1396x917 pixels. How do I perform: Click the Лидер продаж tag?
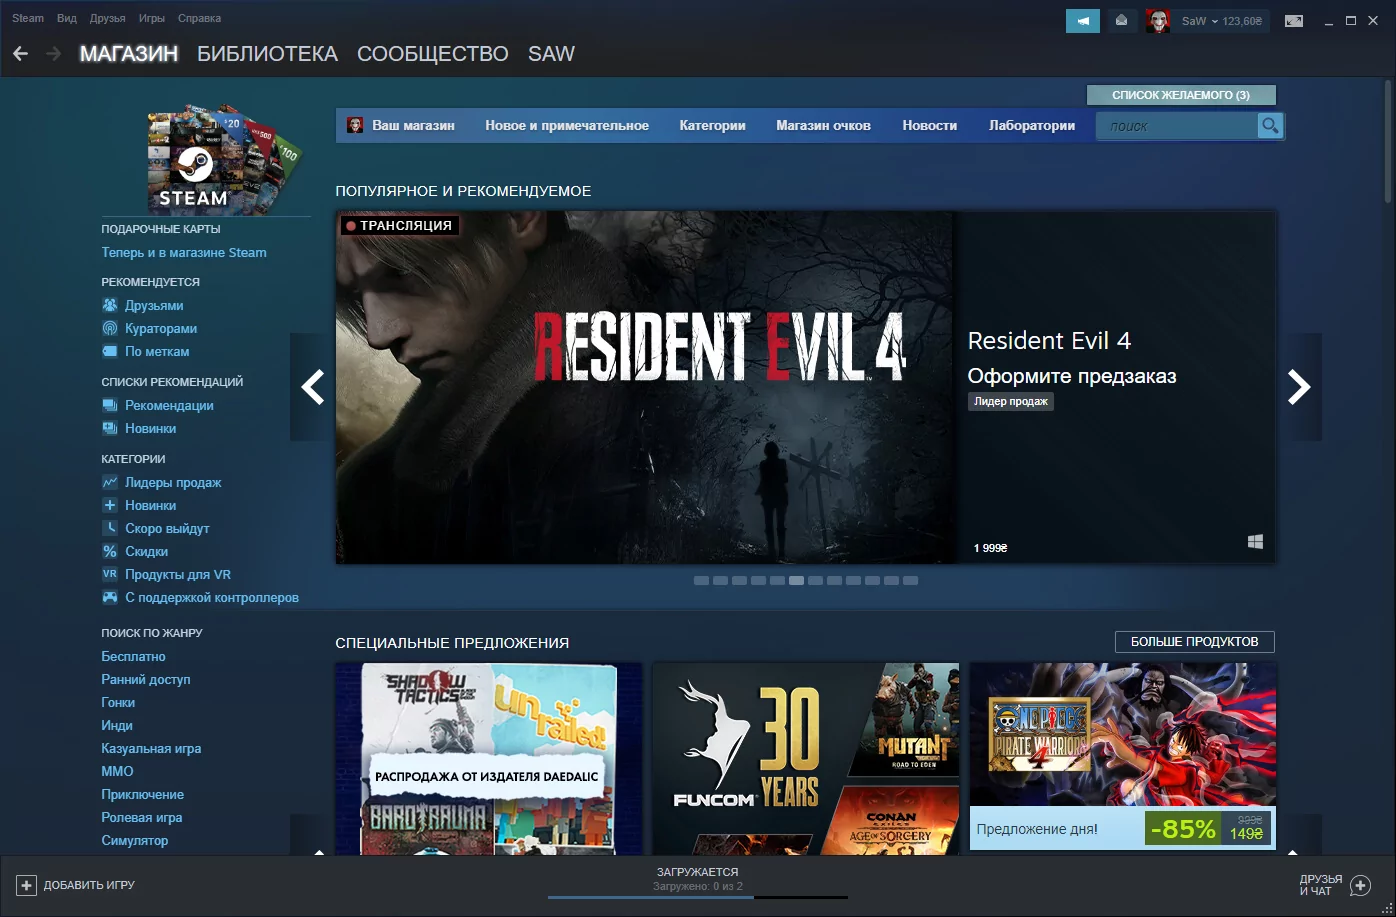point(1011,401)
